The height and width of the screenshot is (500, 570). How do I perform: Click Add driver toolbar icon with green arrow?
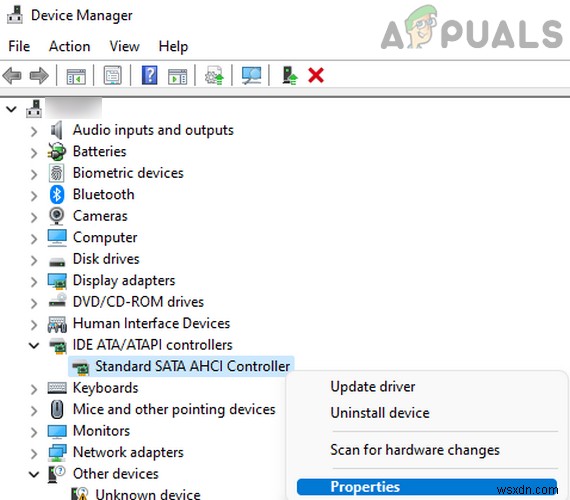tap(290, 75)
